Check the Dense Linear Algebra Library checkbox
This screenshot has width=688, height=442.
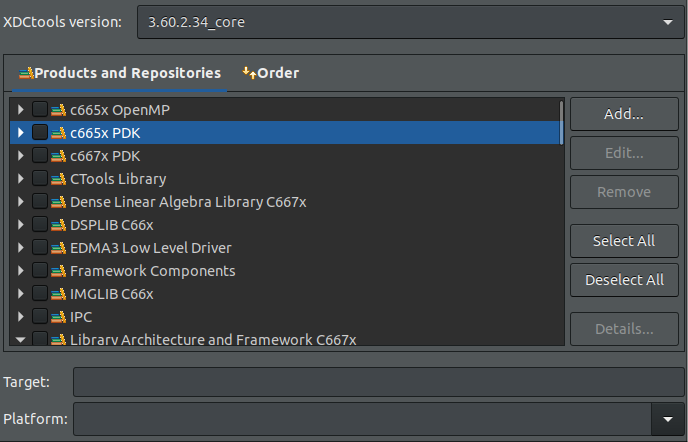pyautogui.click(x=39, y=202)
